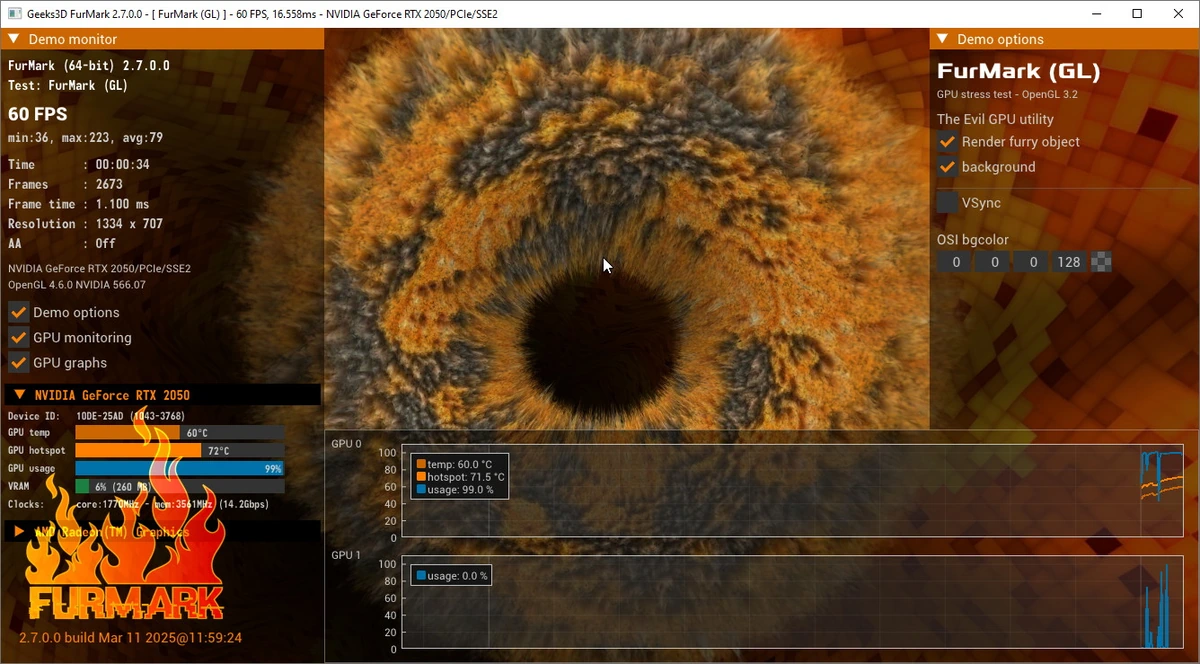Click the build date text under FurMark logo

click(131, 637)
